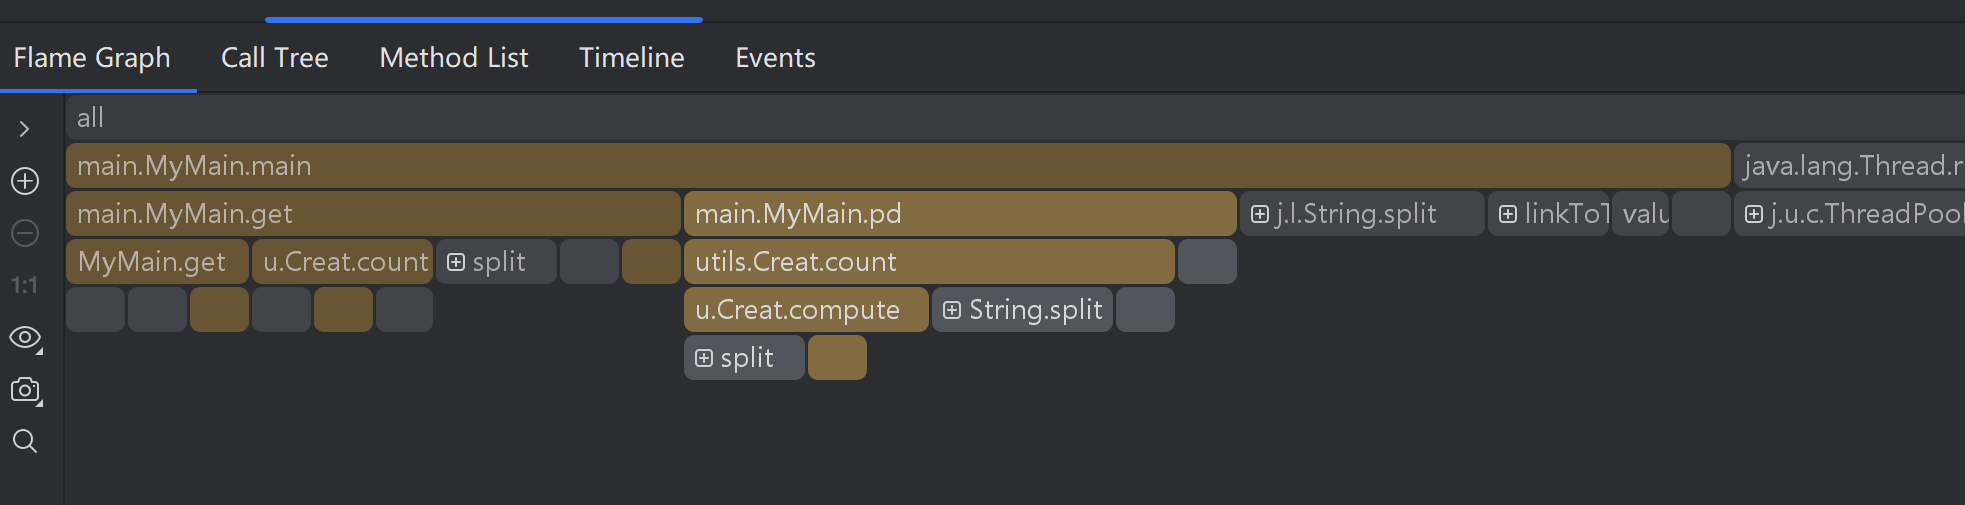Expand the j.l.String.split frame plus icon

pyautogui.click(x=1260, y=214)
